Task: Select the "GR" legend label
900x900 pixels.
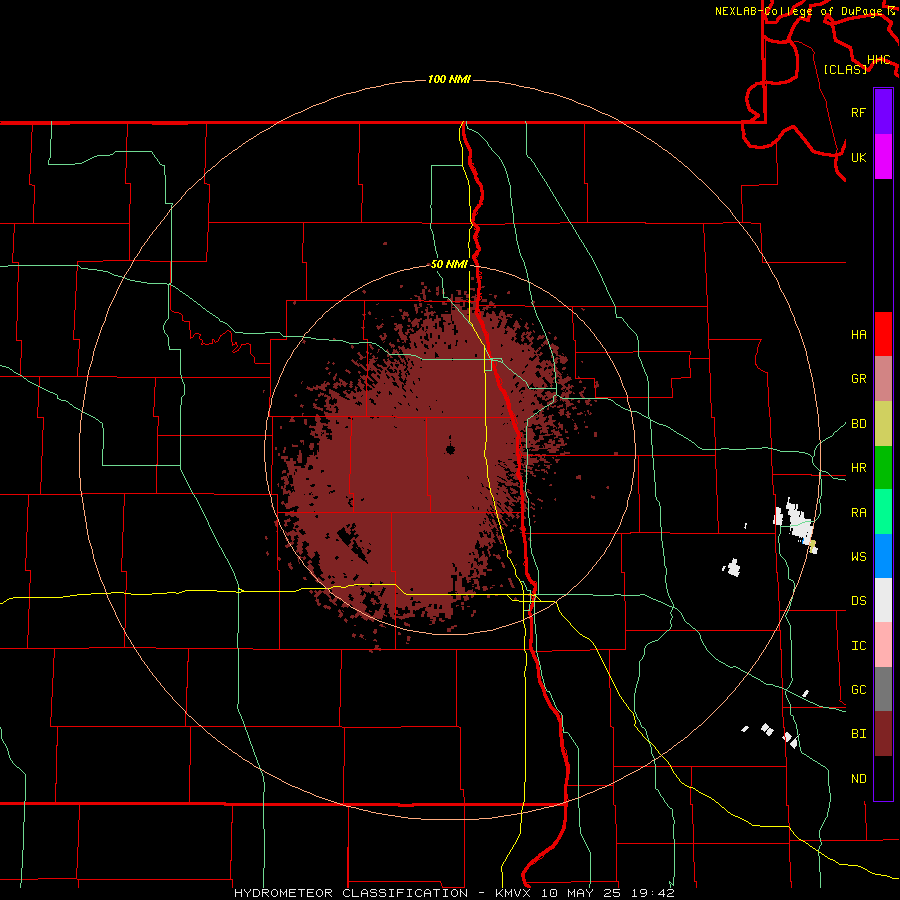Action: [x=858, y=379]
